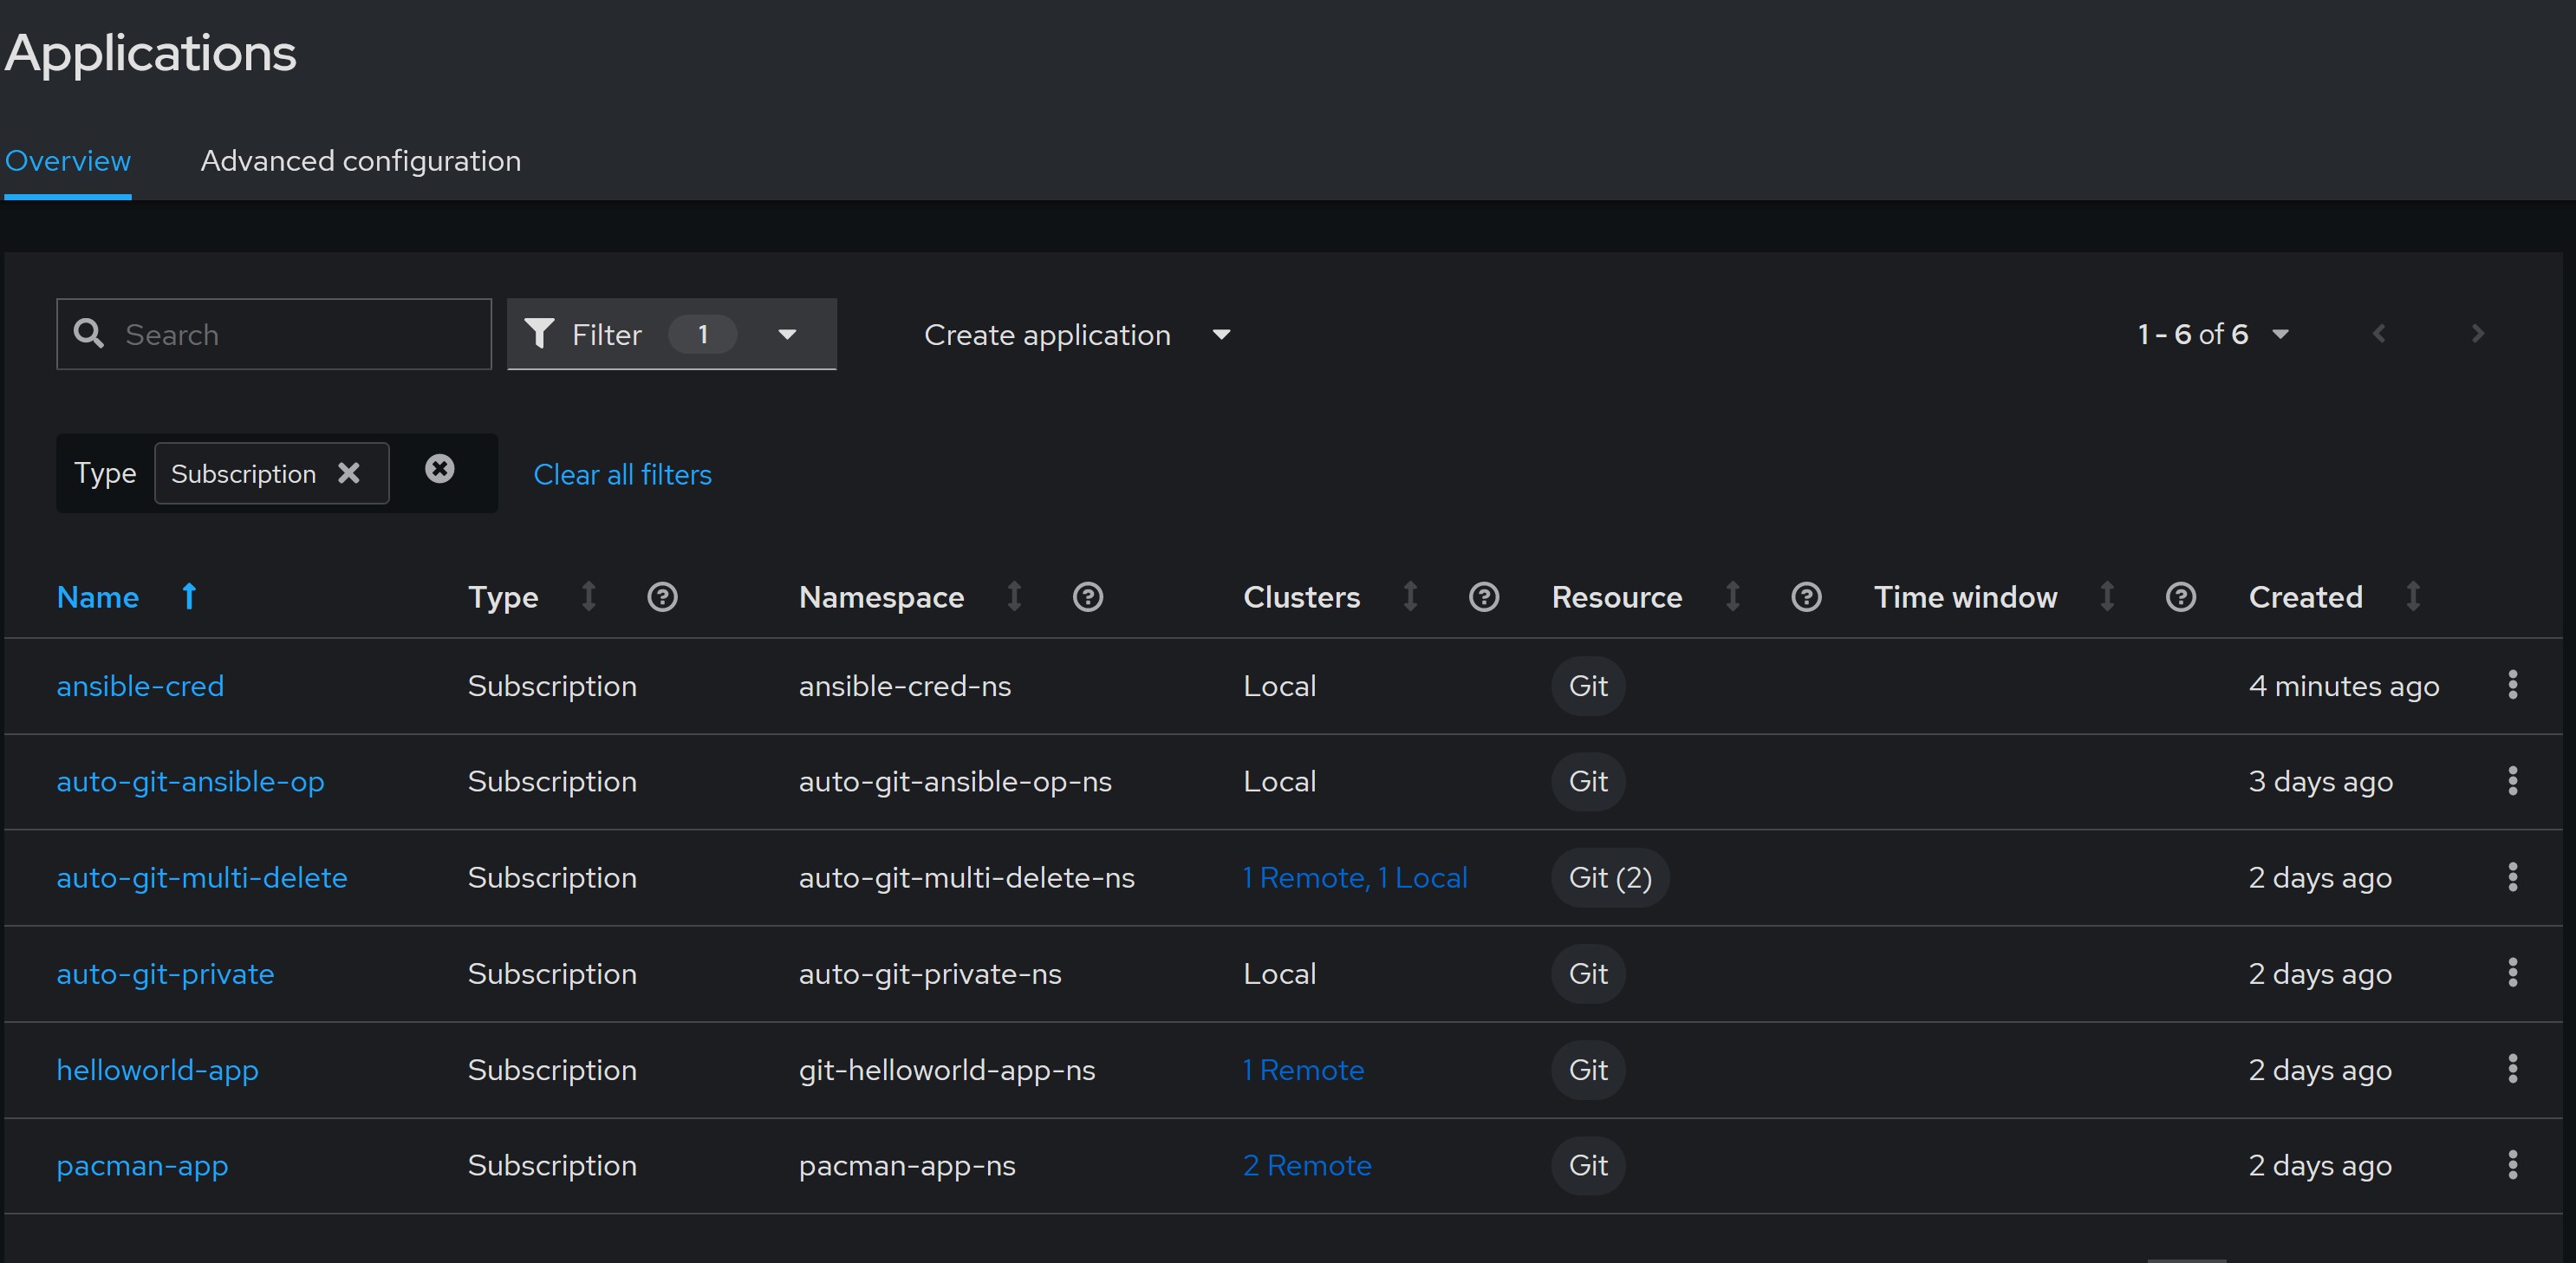2576x1263 pixels.
Task: Click the help icon beside Time window header
Action: pyautogui.click(x=2180, y=597)
